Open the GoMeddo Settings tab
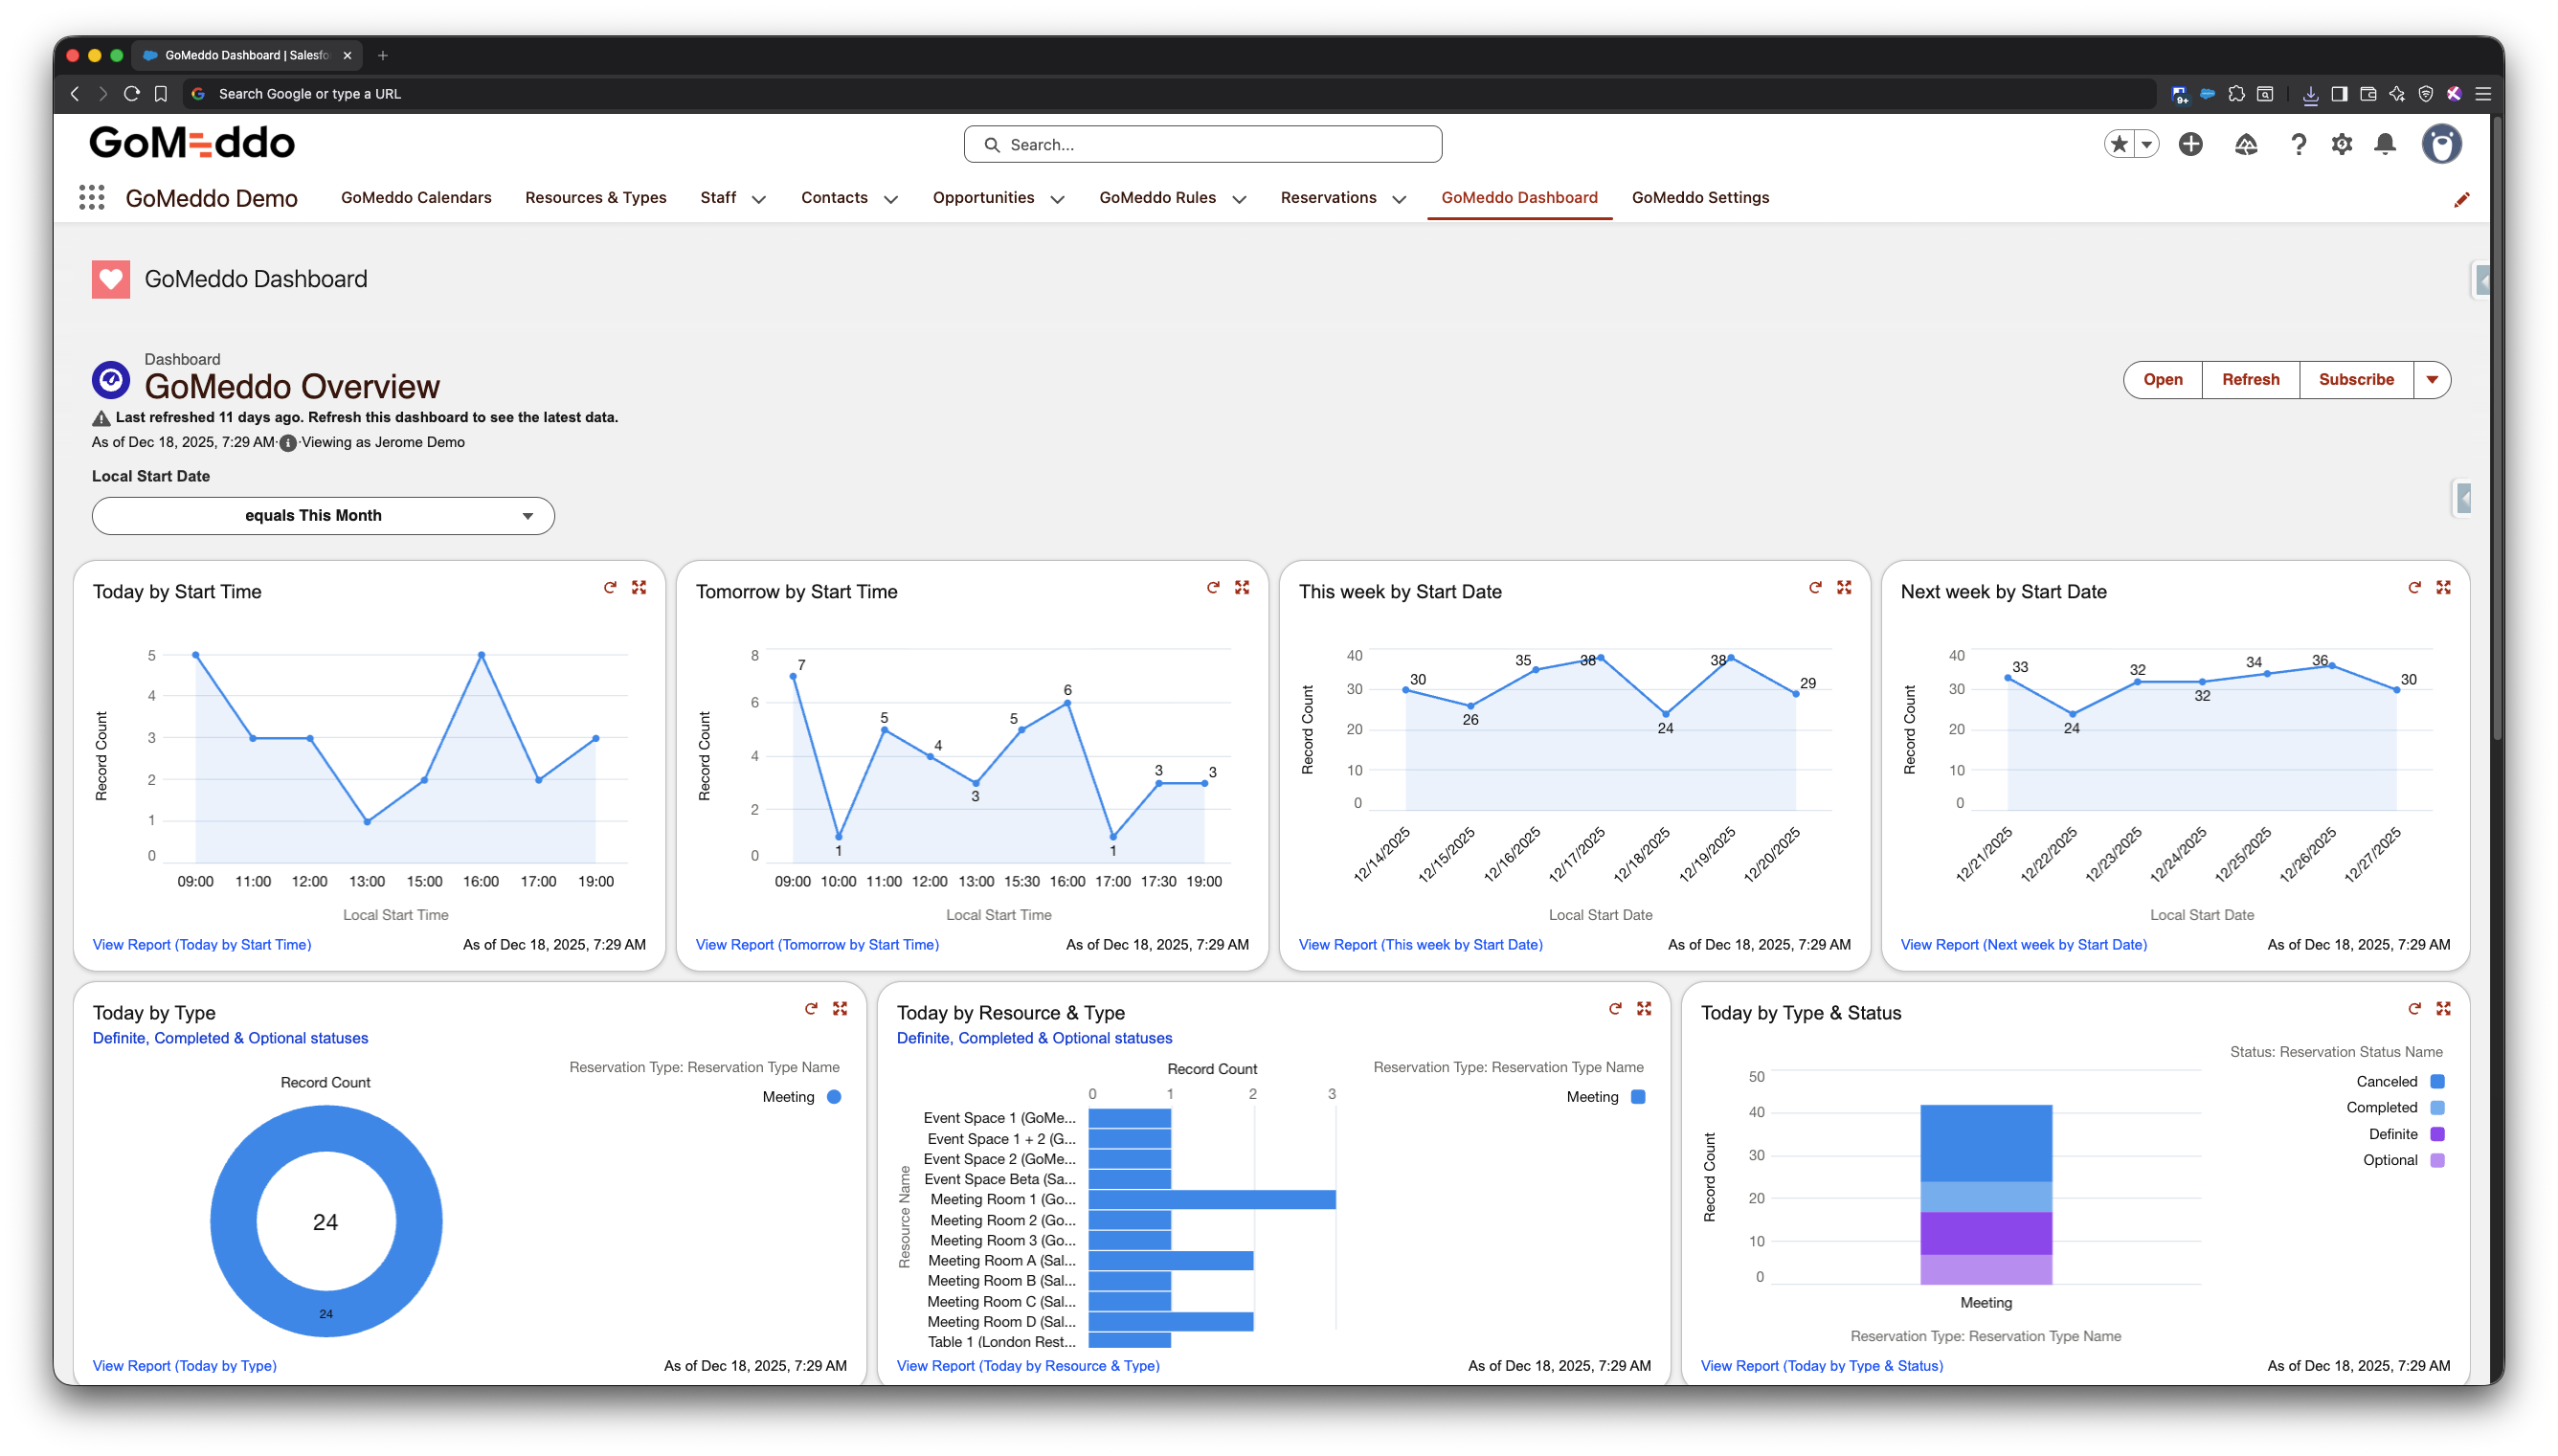The height and width of the screenshot is (1456, 2558). [1699, 197]
